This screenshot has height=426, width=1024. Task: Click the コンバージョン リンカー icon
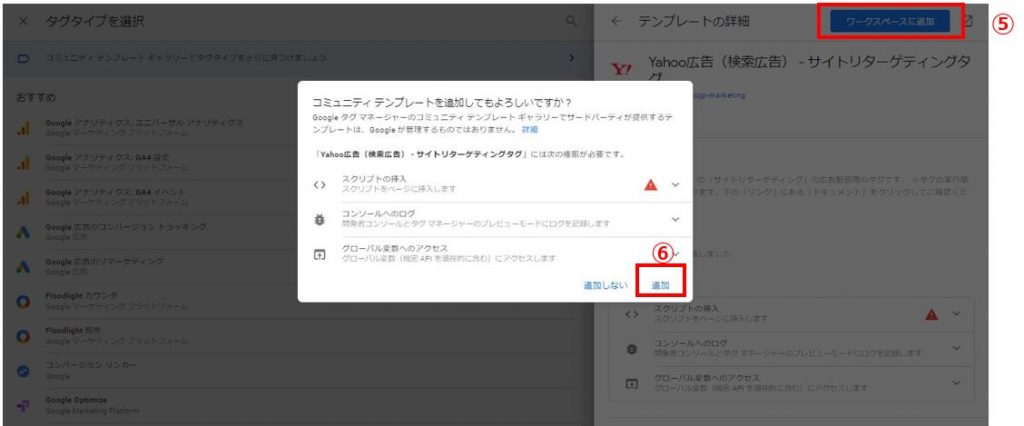pyautogui.click(x=23, y=371)
